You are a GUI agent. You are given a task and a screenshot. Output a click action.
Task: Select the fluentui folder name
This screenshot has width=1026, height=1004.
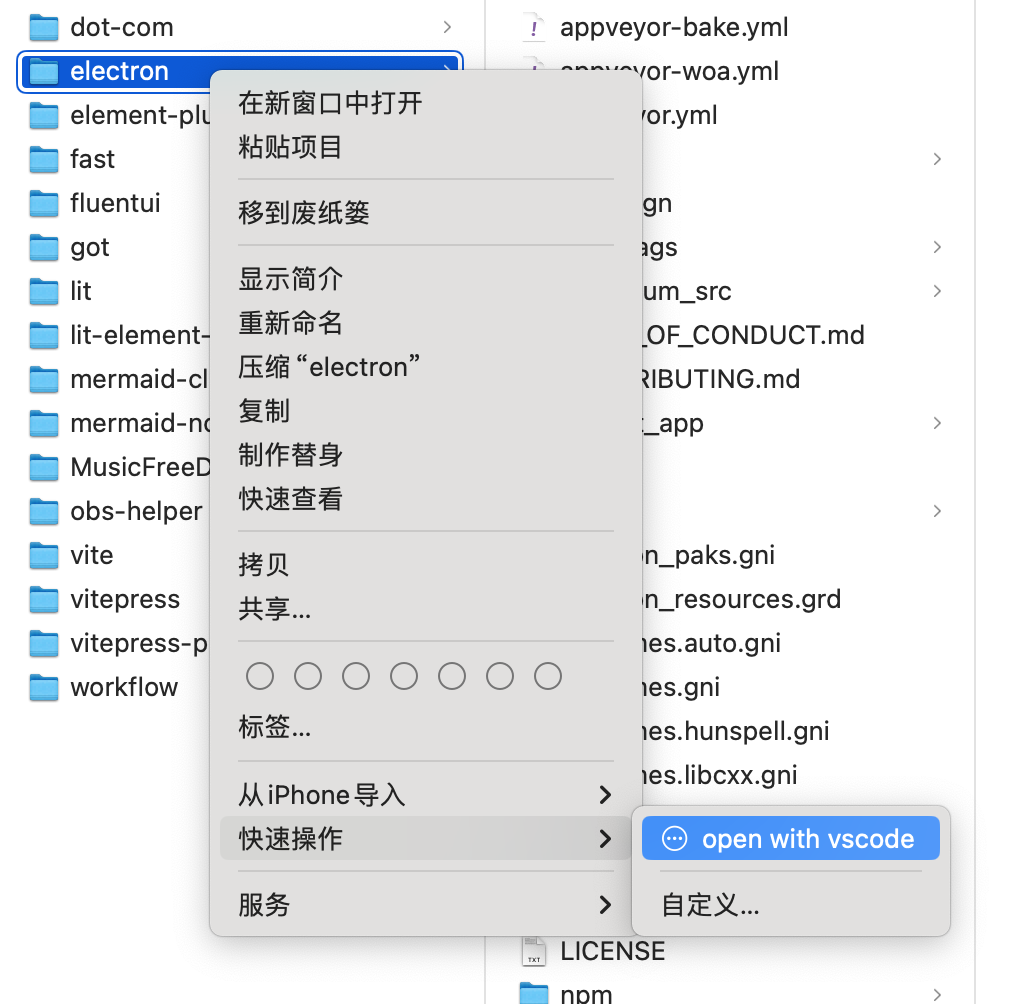(115, 204)
